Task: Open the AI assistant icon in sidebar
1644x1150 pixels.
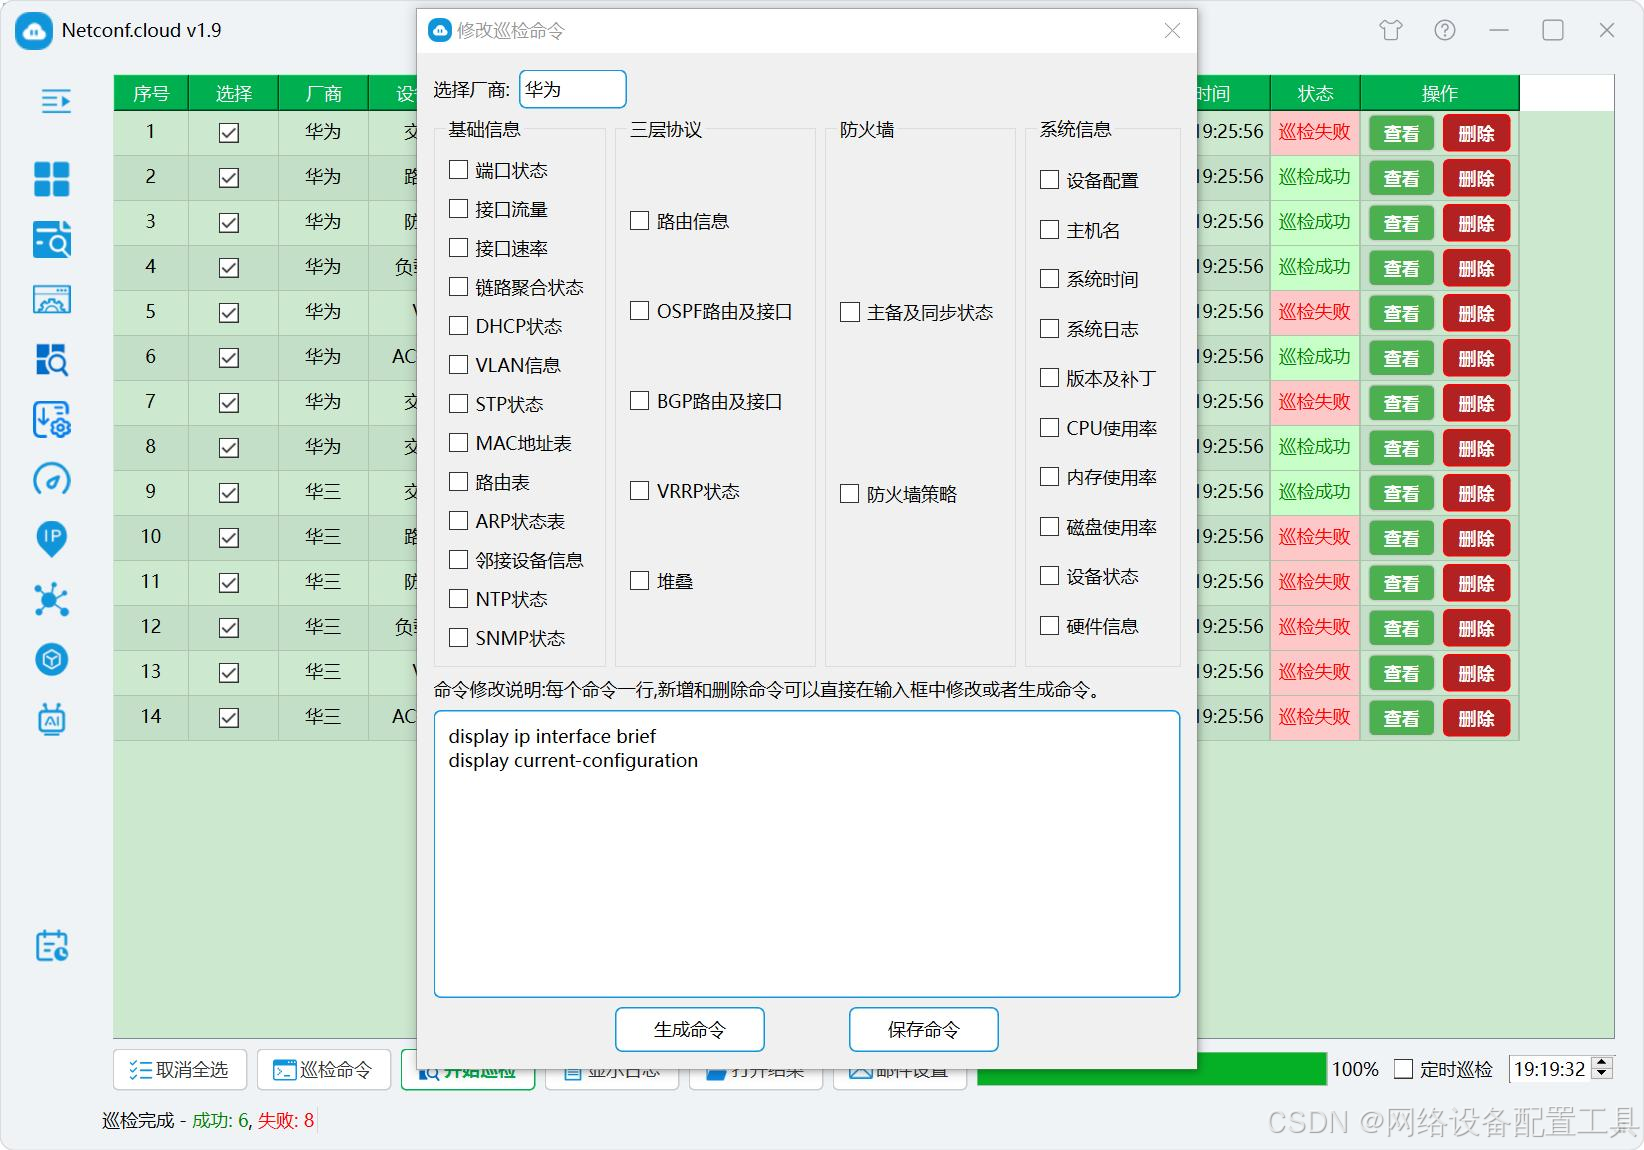Action: click(x=52, y=719)
